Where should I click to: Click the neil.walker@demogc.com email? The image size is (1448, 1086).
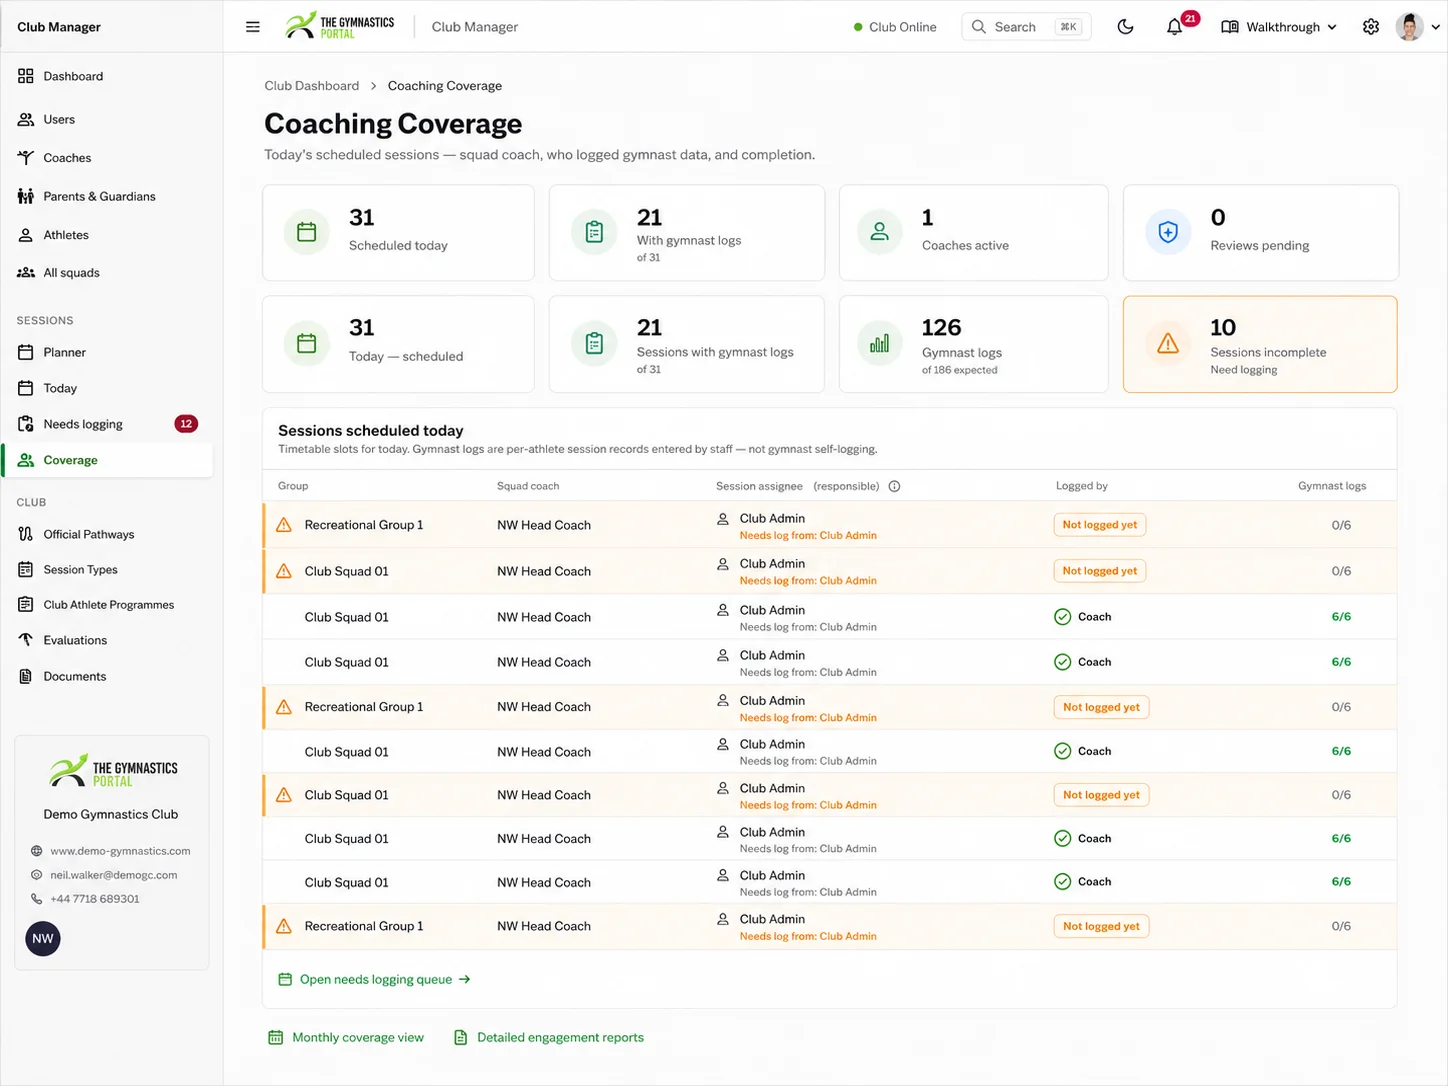click(x=114, y=875)
